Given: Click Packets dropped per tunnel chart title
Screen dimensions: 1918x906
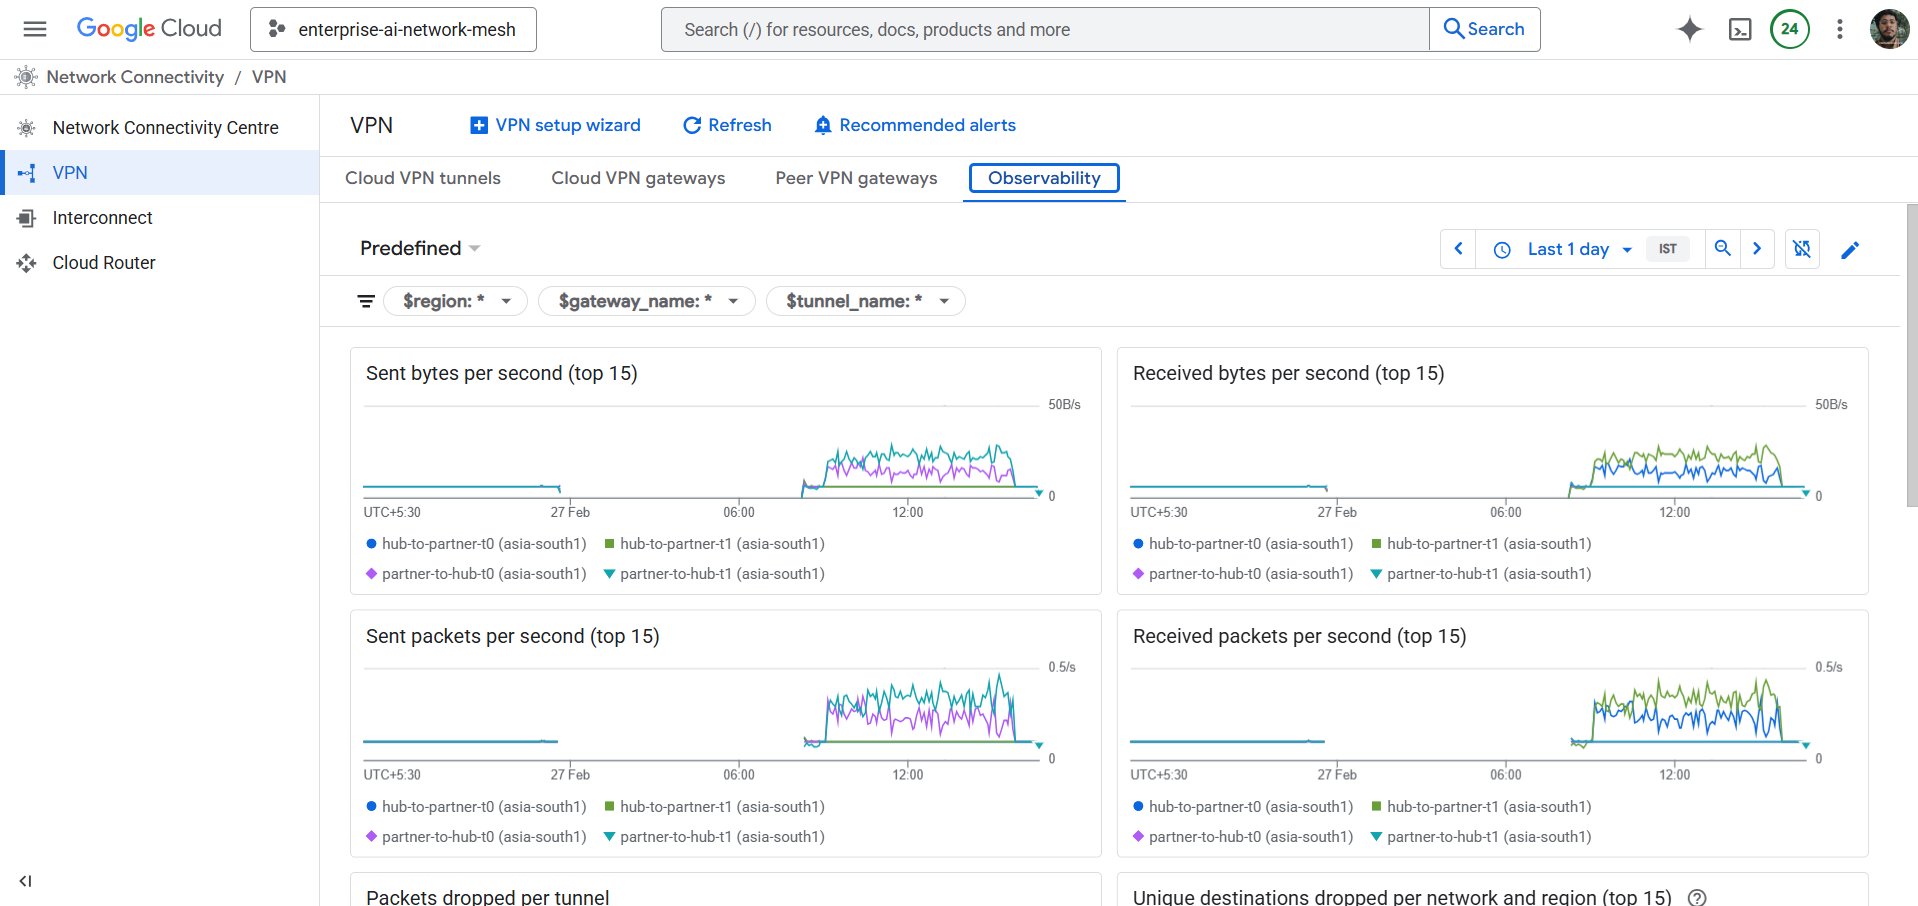Looking at the screenshot, I should tap(488, 897).
